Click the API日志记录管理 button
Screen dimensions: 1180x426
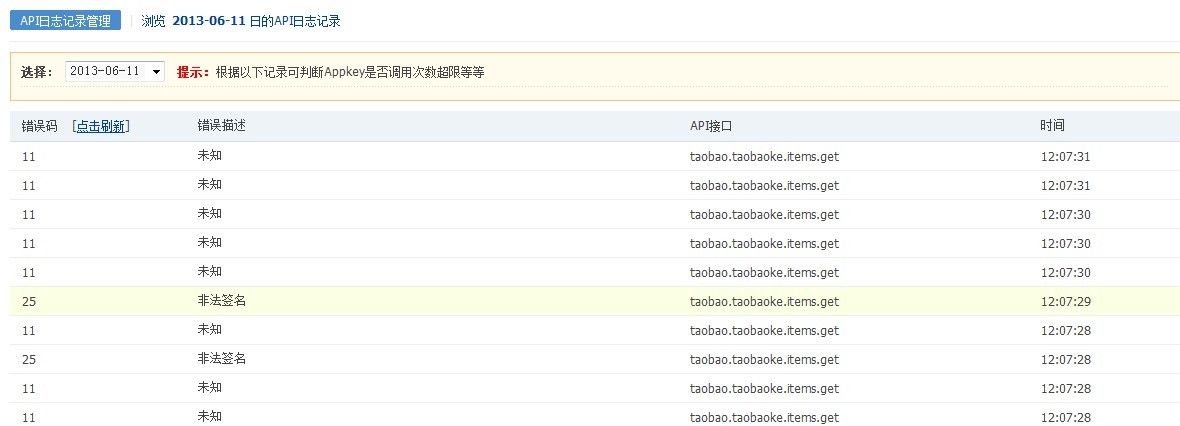(65, 21)
